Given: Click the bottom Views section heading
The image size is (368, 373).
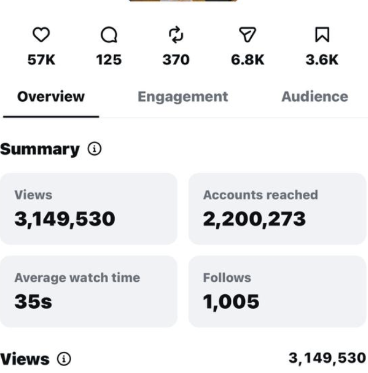Looking at the screenshot, I should [25, 359].
